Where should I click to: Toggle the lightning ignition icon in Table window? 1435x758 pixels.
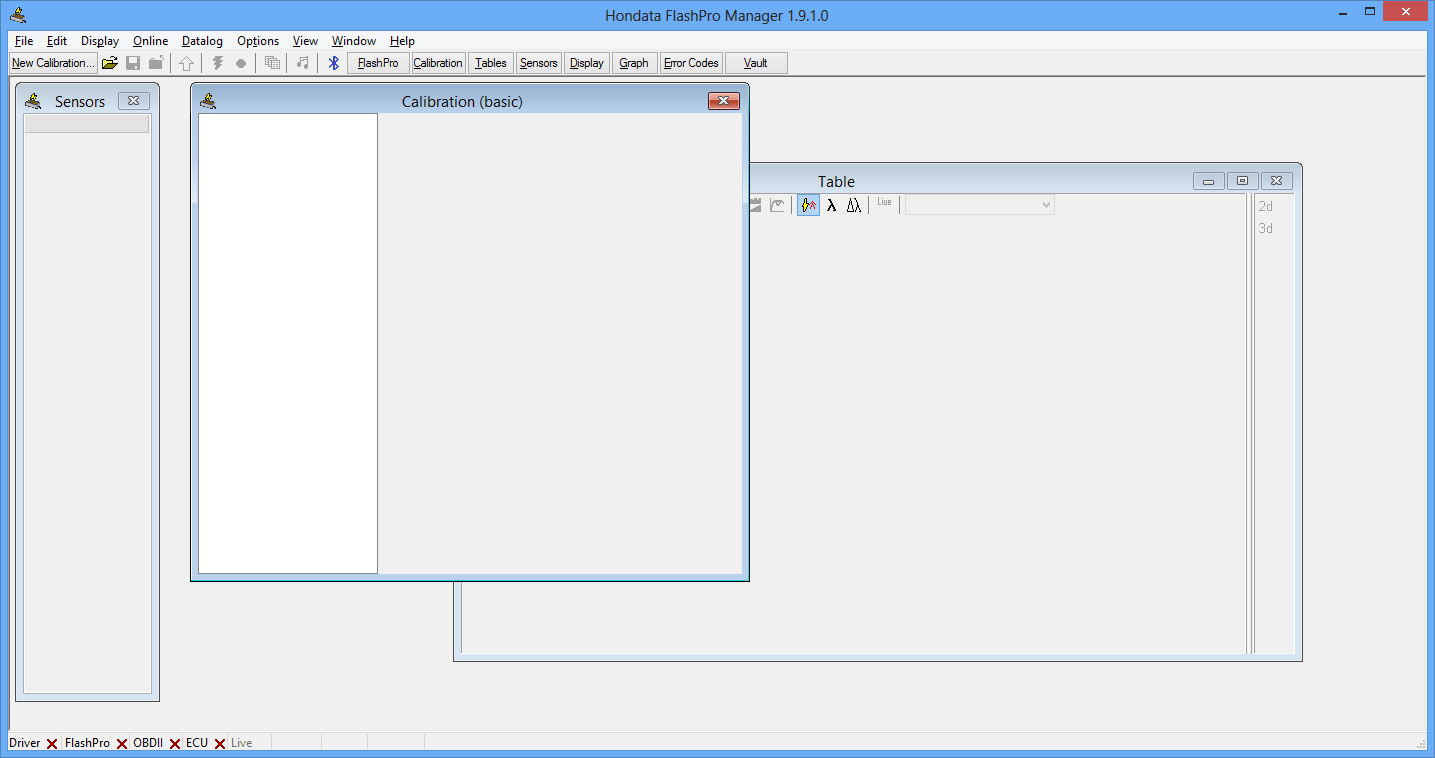pos(809,205)
